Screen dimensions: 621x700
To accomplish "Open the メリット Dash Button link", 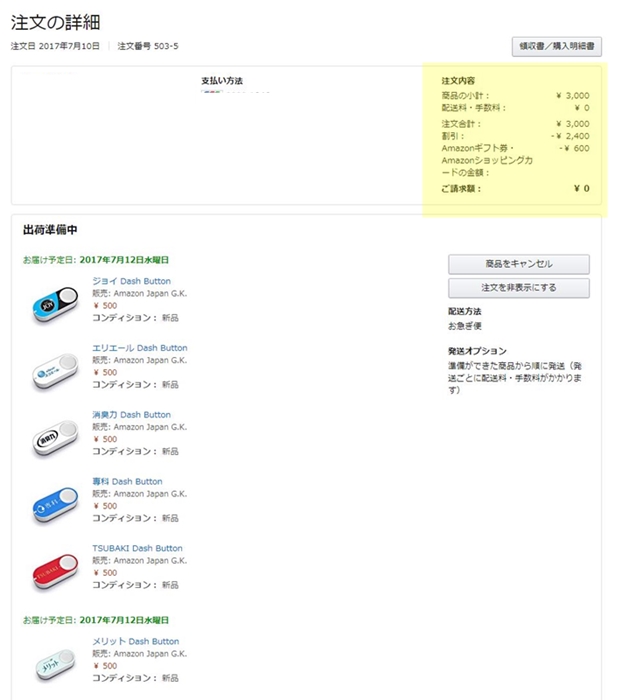I will click(x=136, y=641).
